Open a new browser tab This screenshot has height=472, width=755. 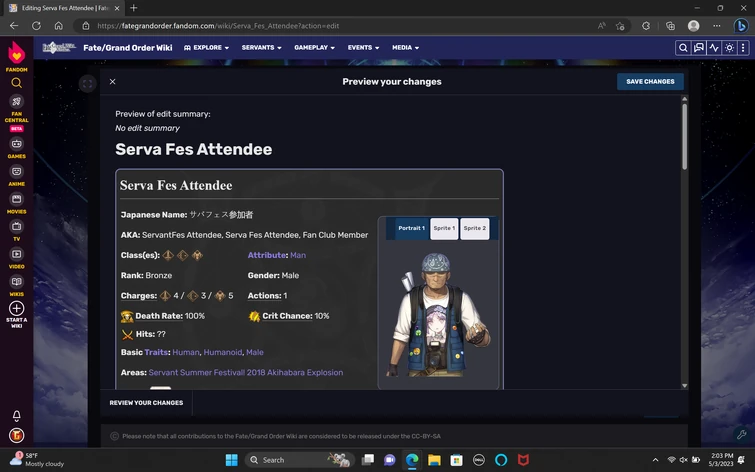[134, 8]
